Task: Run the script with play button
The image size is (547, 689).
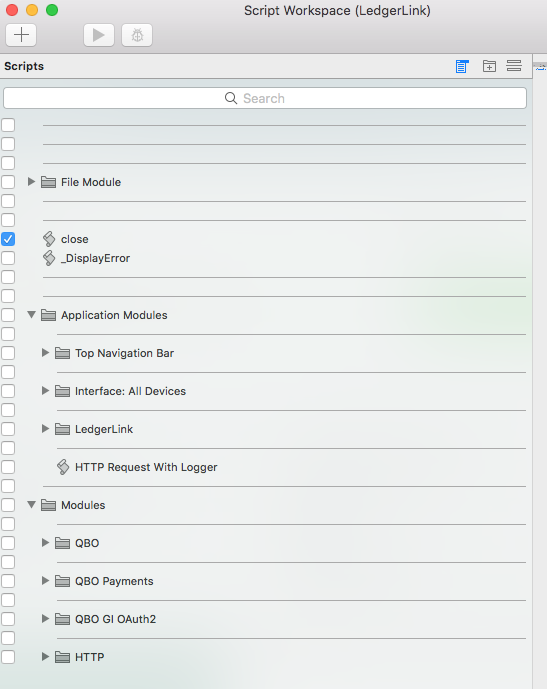Action: tap(99, 35)
